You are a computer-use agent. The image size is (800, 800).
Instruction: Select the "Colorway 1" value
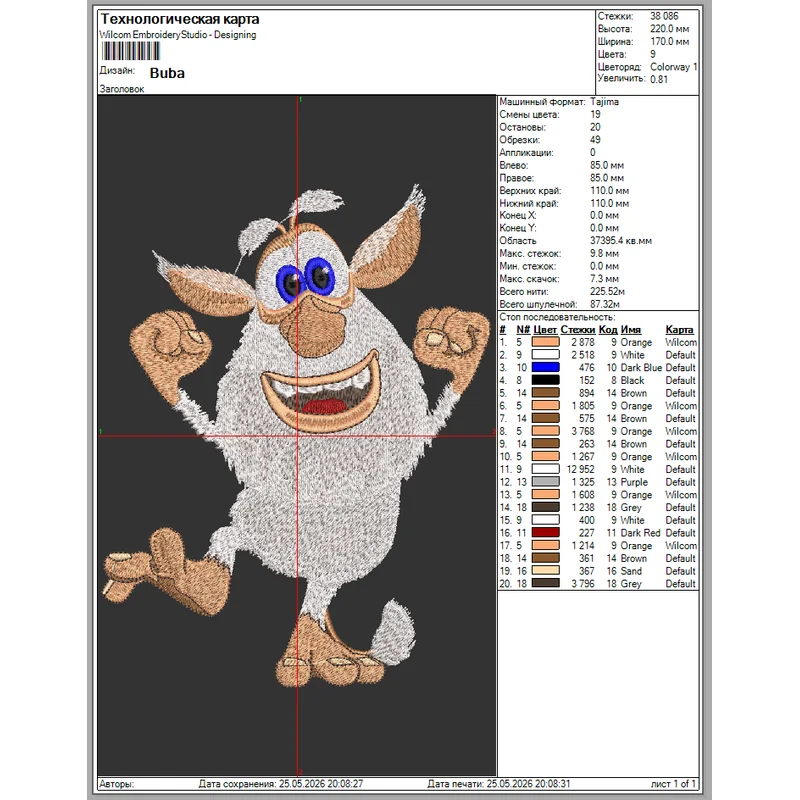(673, 67)
